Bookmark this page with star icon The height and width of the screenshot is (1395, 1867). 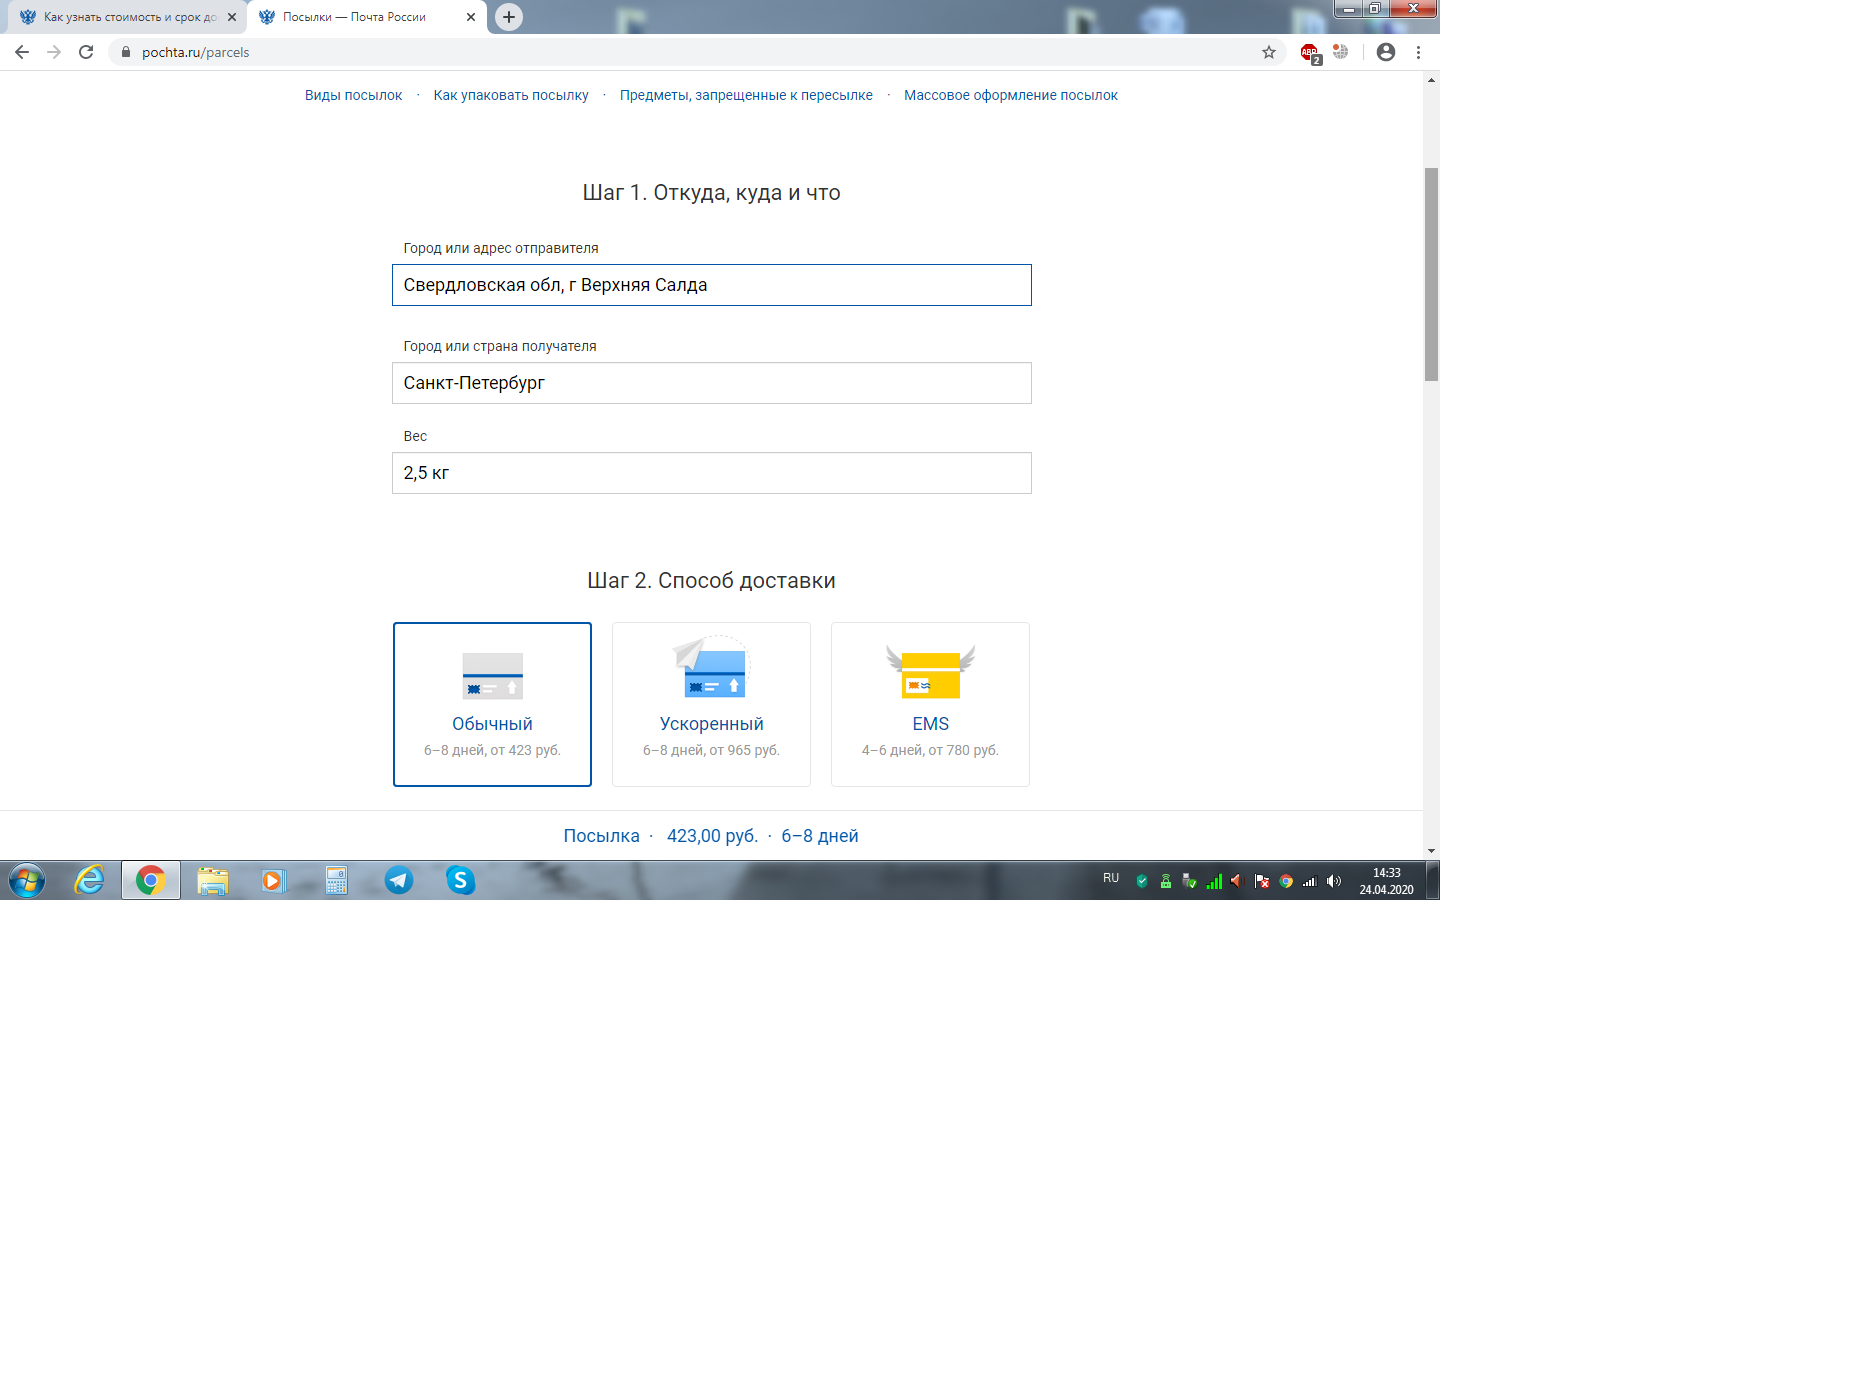1269,52
